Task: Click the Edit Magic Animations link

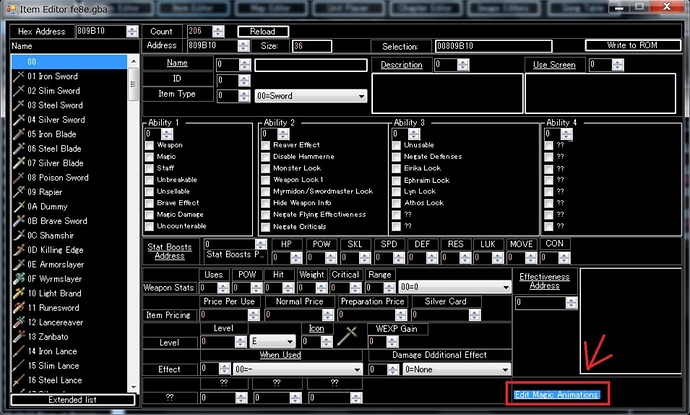Action: (x=557, y=395)
